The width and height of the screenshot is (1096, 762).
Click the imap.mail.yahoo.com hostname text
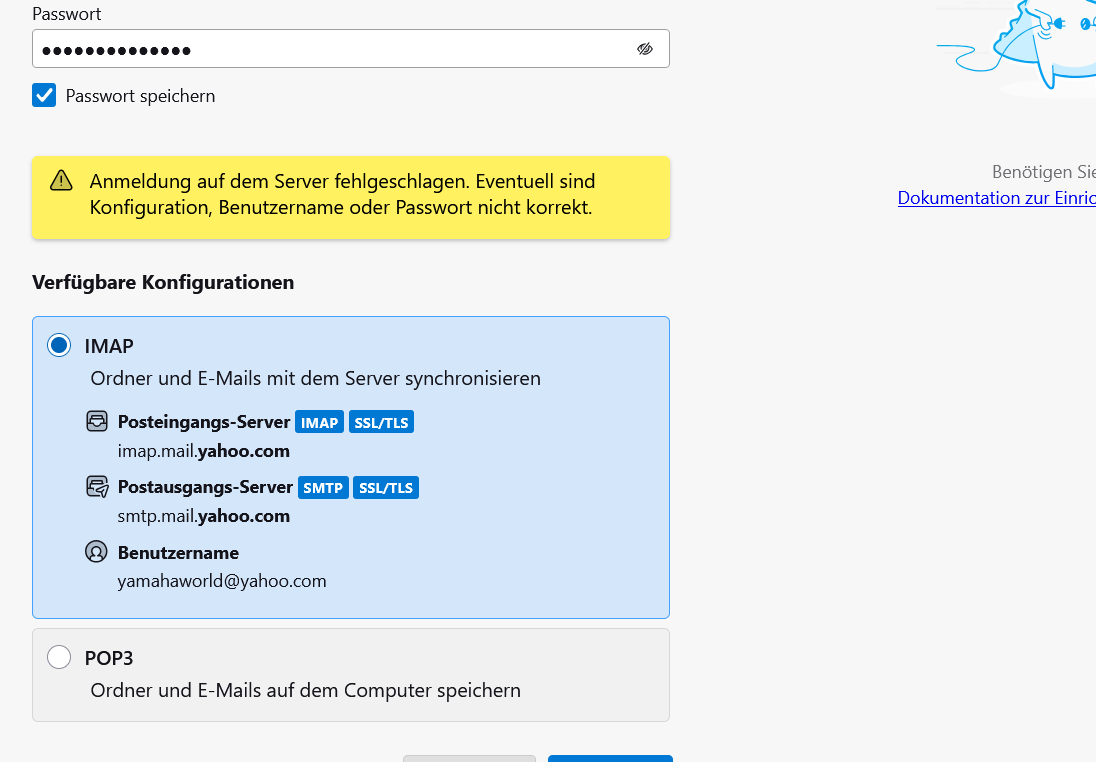(x=204, y=451)
